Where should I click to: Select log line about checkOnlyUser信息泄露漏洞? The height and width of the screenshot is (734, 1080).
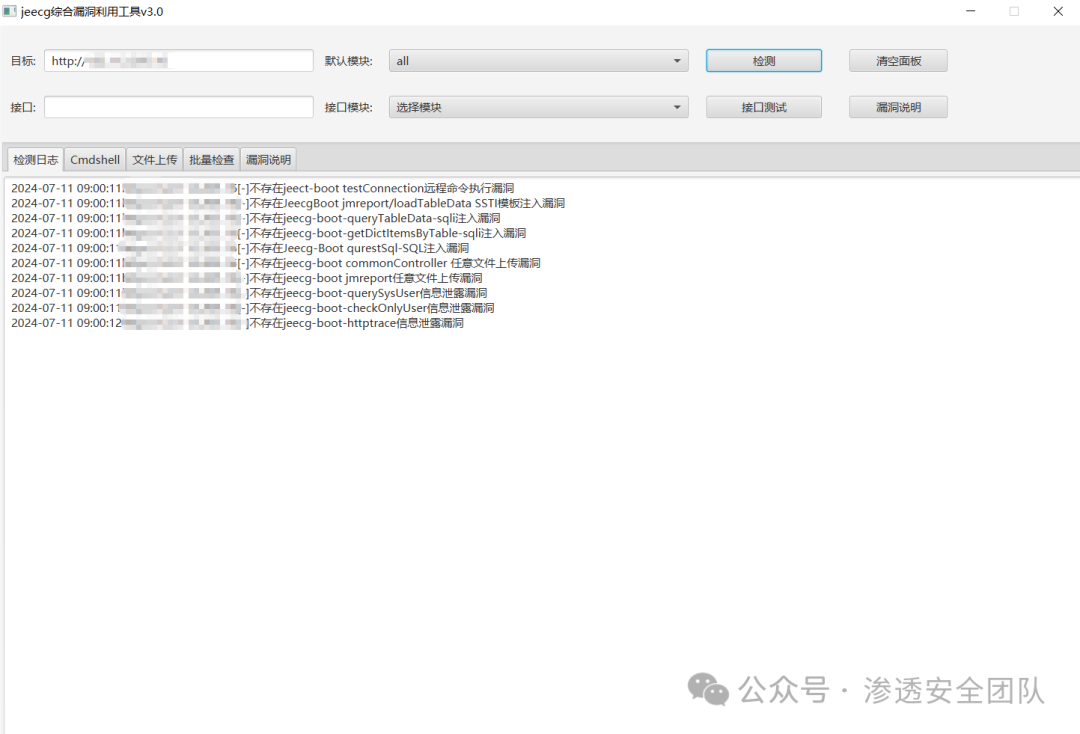(253, 308)
